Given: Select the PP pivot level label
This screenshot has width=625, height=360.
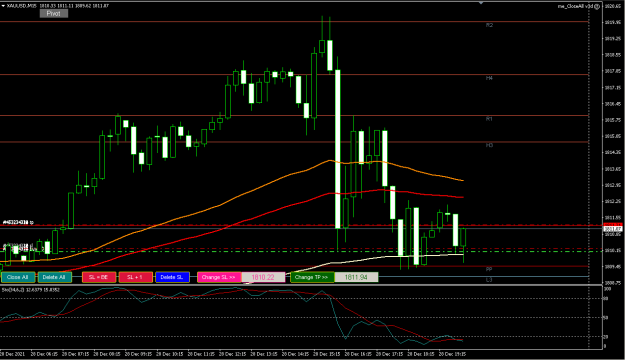Looking at the screenshot, I should tap(489, 269).
